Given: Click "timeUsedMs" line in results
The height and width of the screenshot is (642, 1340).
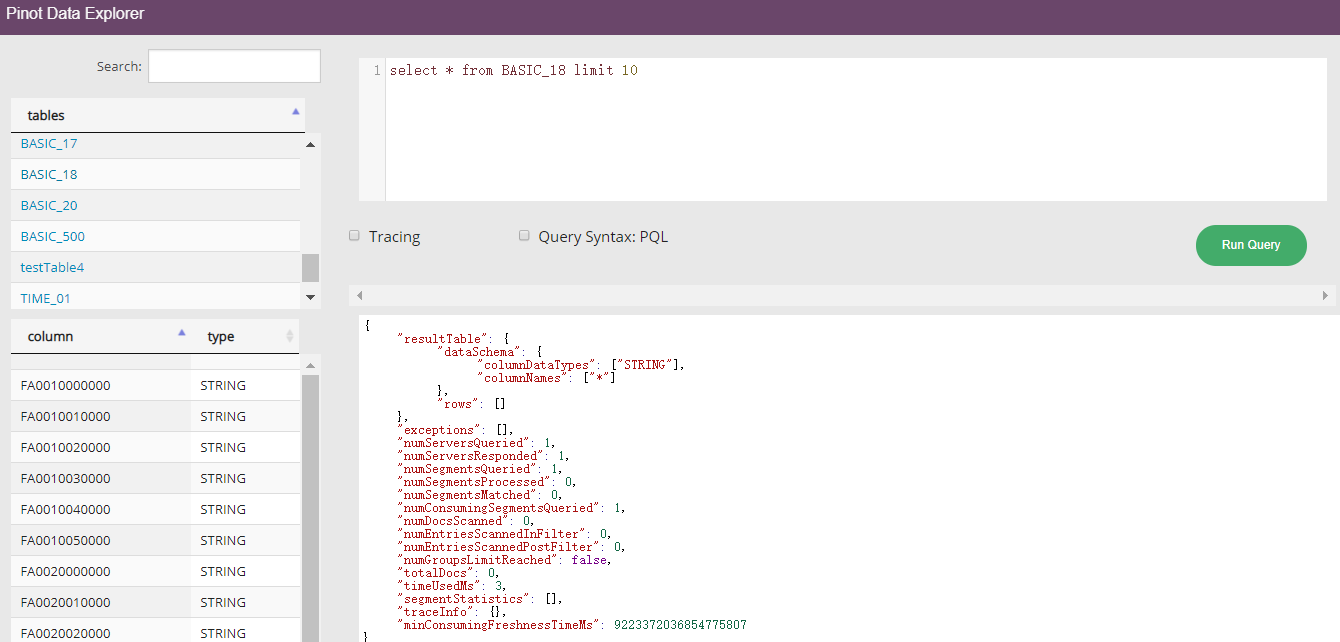Looking at the screenshot, I should [452, 586].
